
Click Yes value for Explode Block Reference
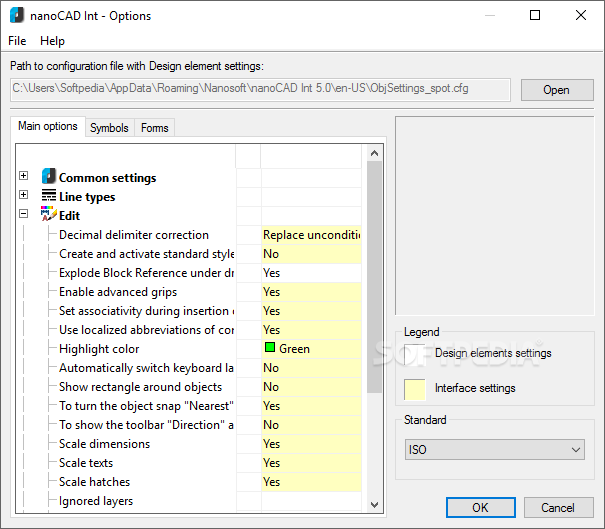click(311, 273)
